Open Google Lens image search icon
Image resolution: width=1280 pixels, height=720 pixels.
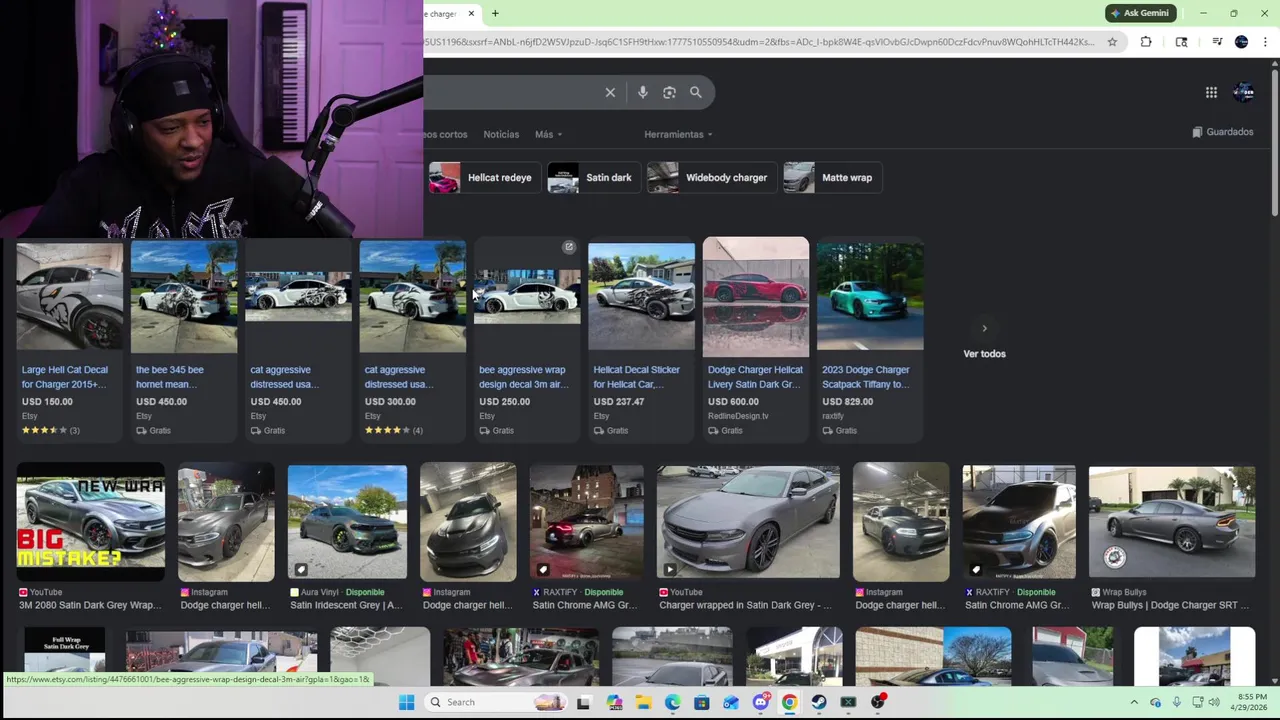point(669,92)
